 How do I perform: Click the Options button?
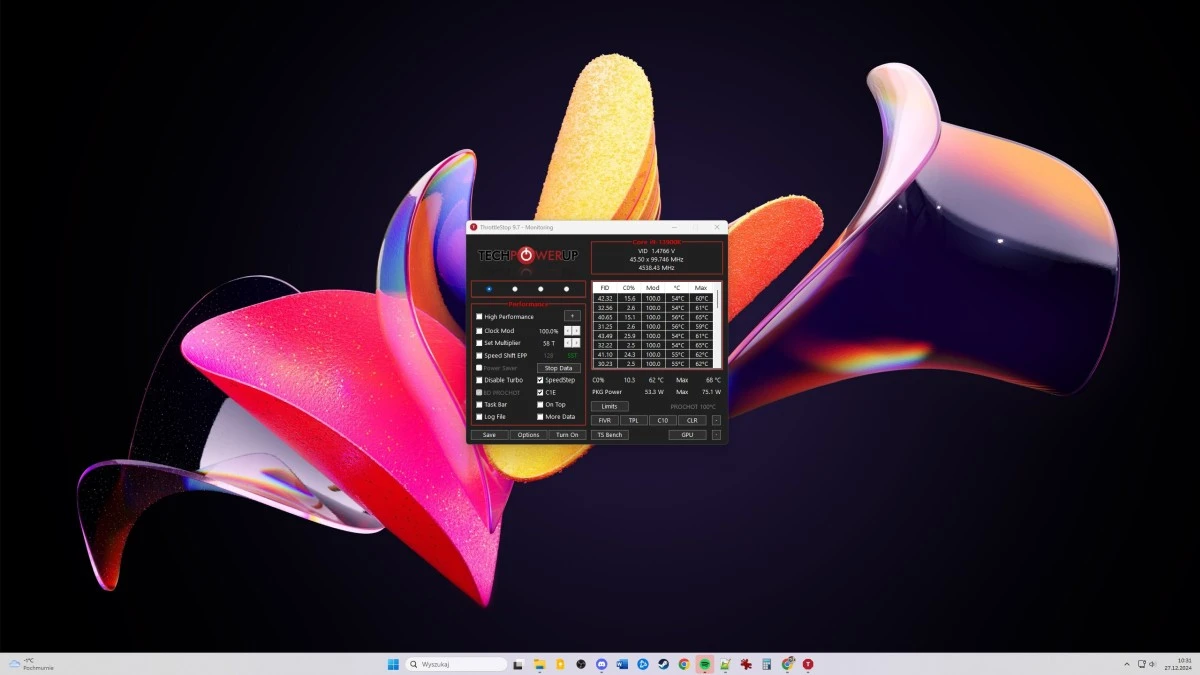tap(528, 435)
